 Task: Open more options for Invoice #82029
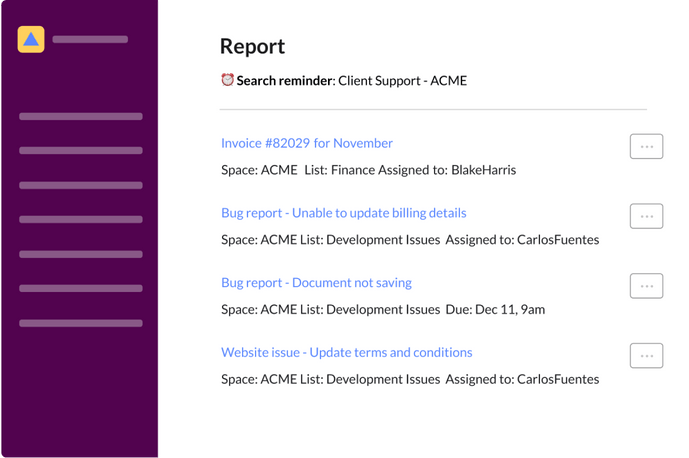(646, 147)
